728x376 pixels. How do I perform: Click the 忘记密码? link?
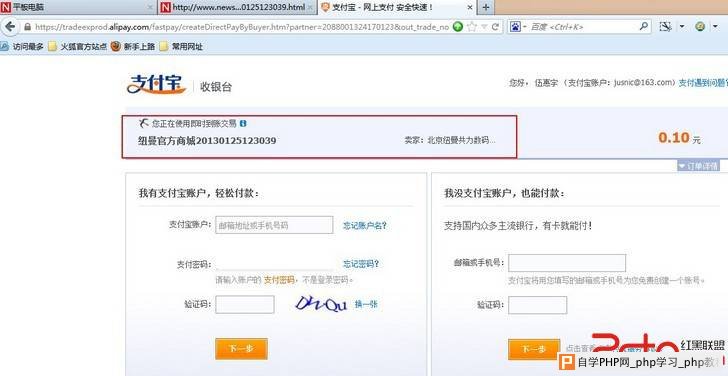pyautogui.click(x=361, y=264)
